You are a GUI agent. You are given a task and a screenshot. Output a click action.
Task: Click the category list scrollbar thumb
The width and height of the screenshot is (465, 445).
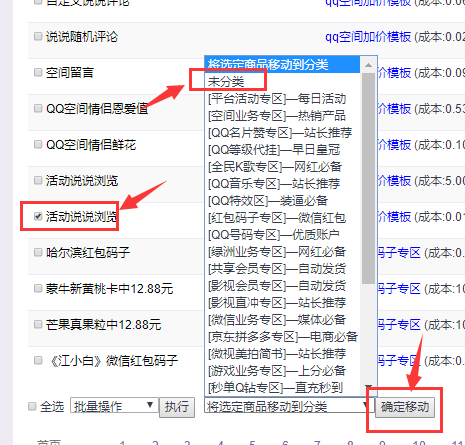(368, 178)
